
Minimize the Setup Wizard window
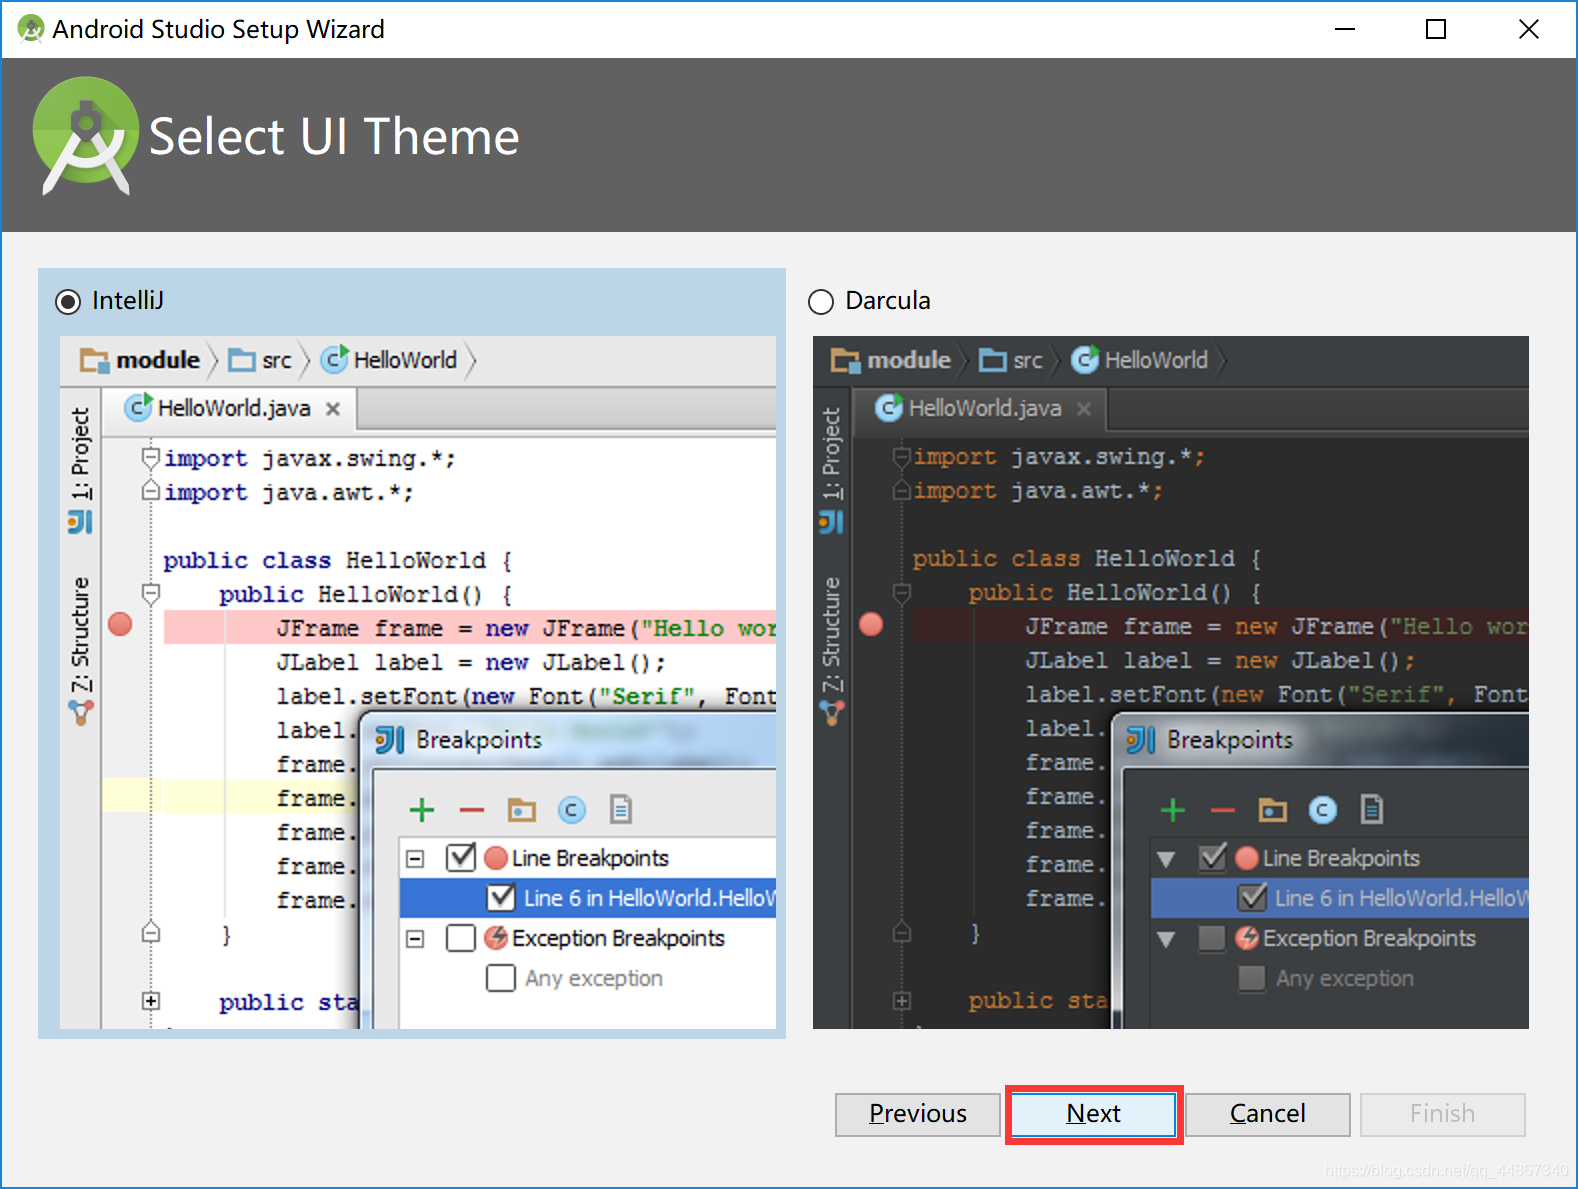(1345, 29)
